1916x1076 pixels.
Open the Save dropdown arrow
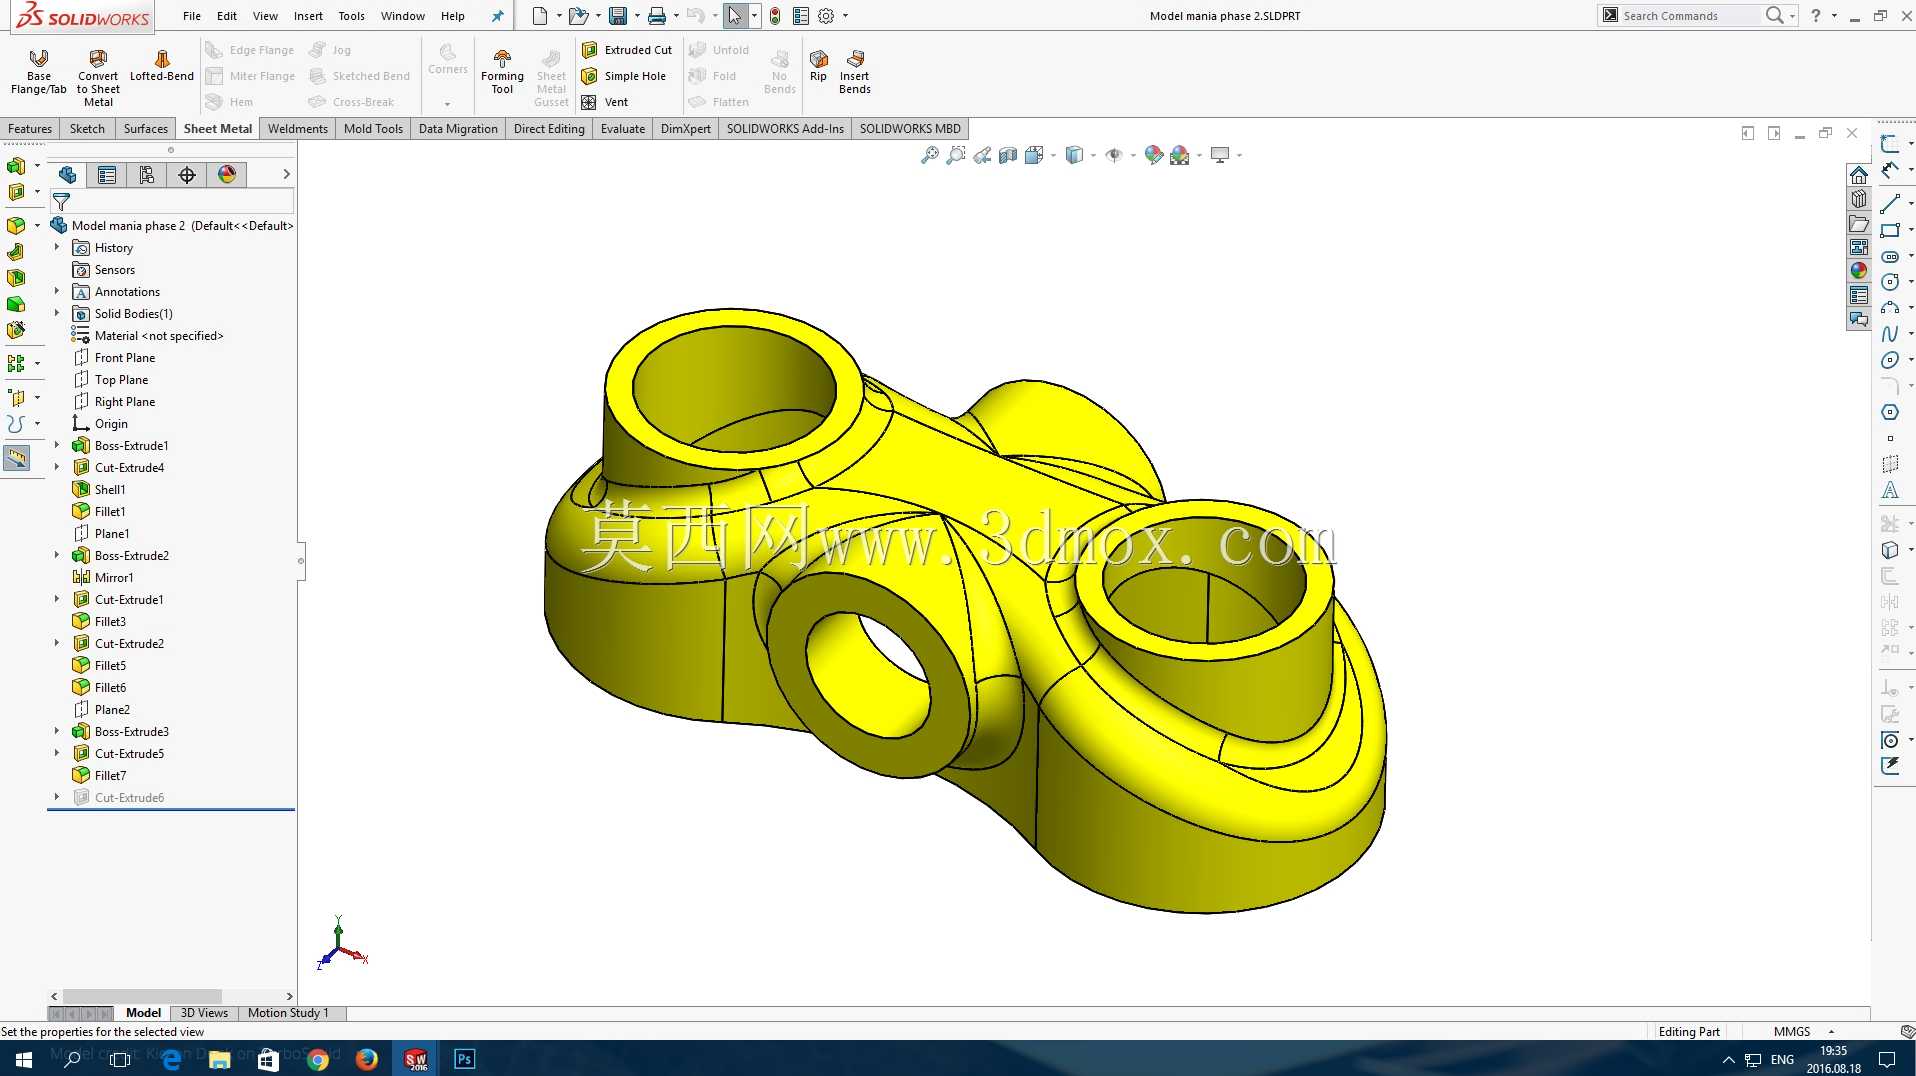coord(637,16)
